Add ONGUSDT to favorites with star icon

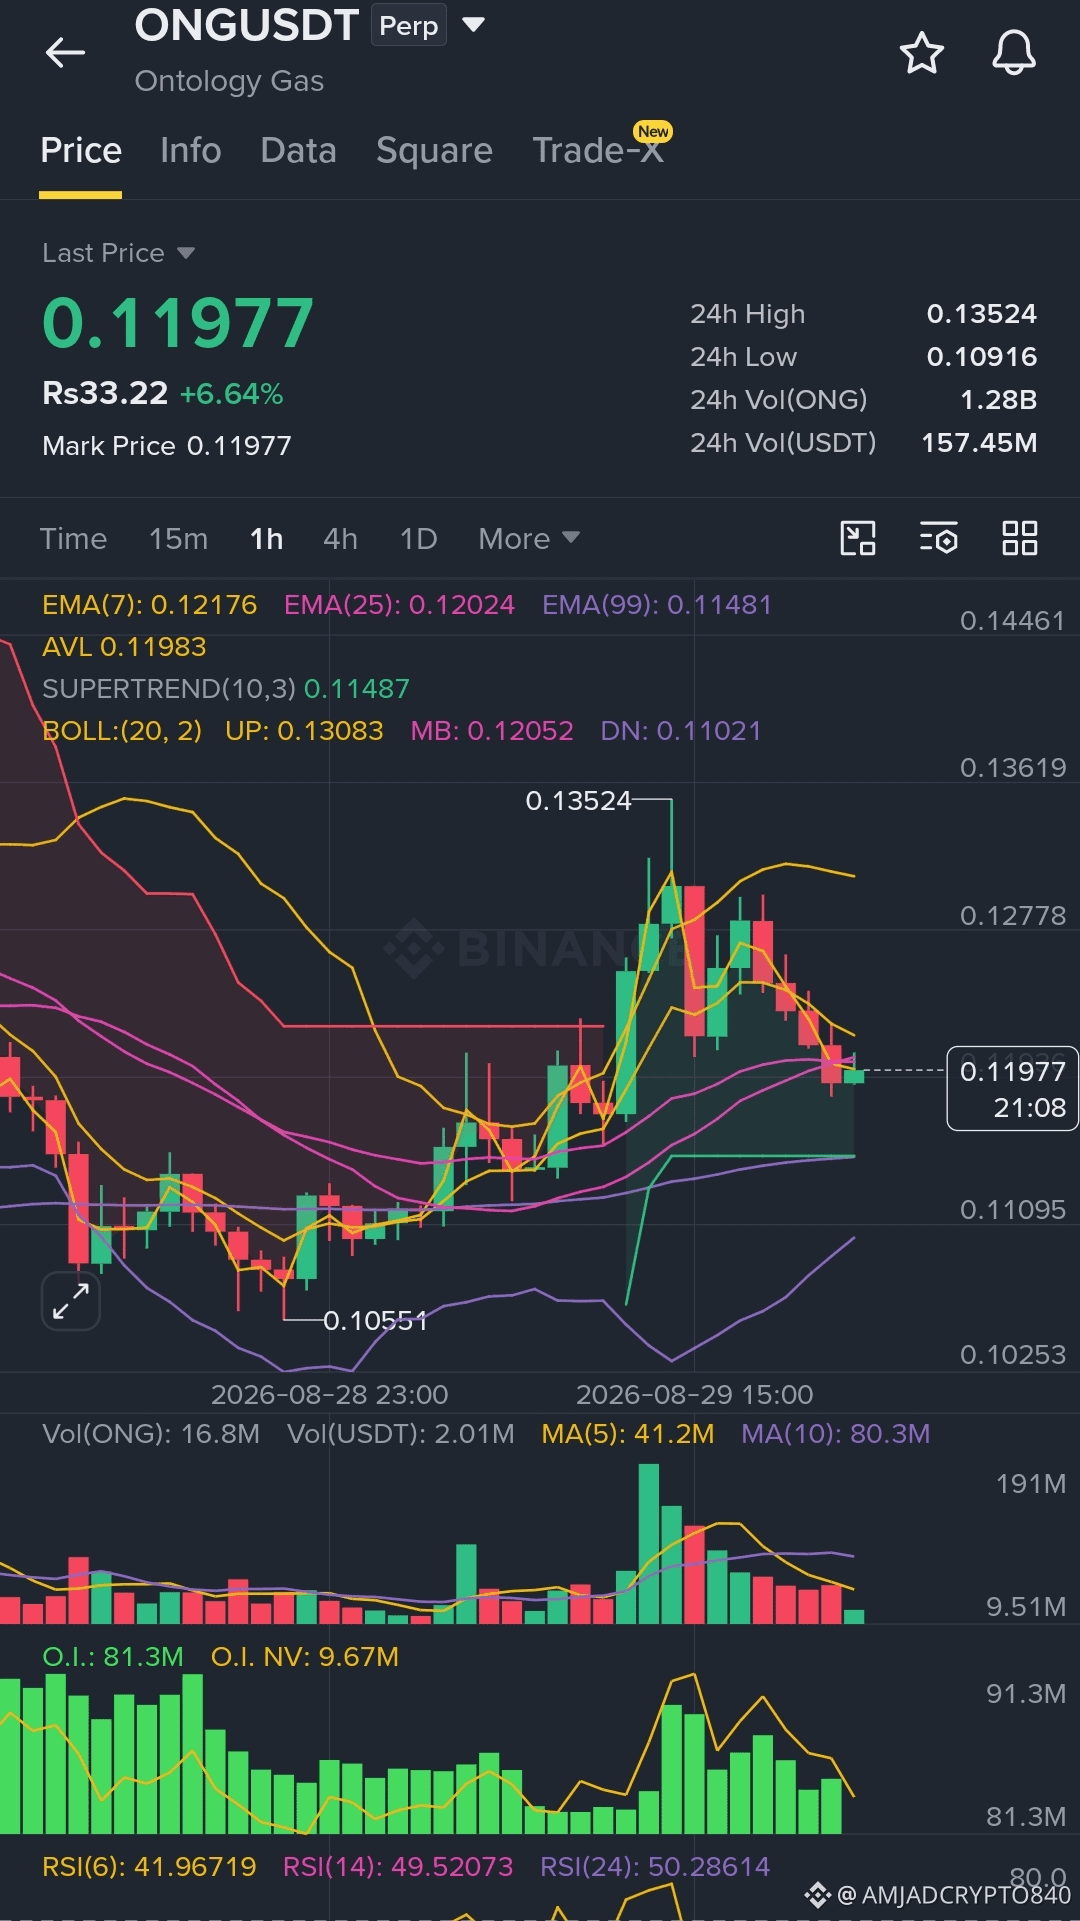point(921,53)
